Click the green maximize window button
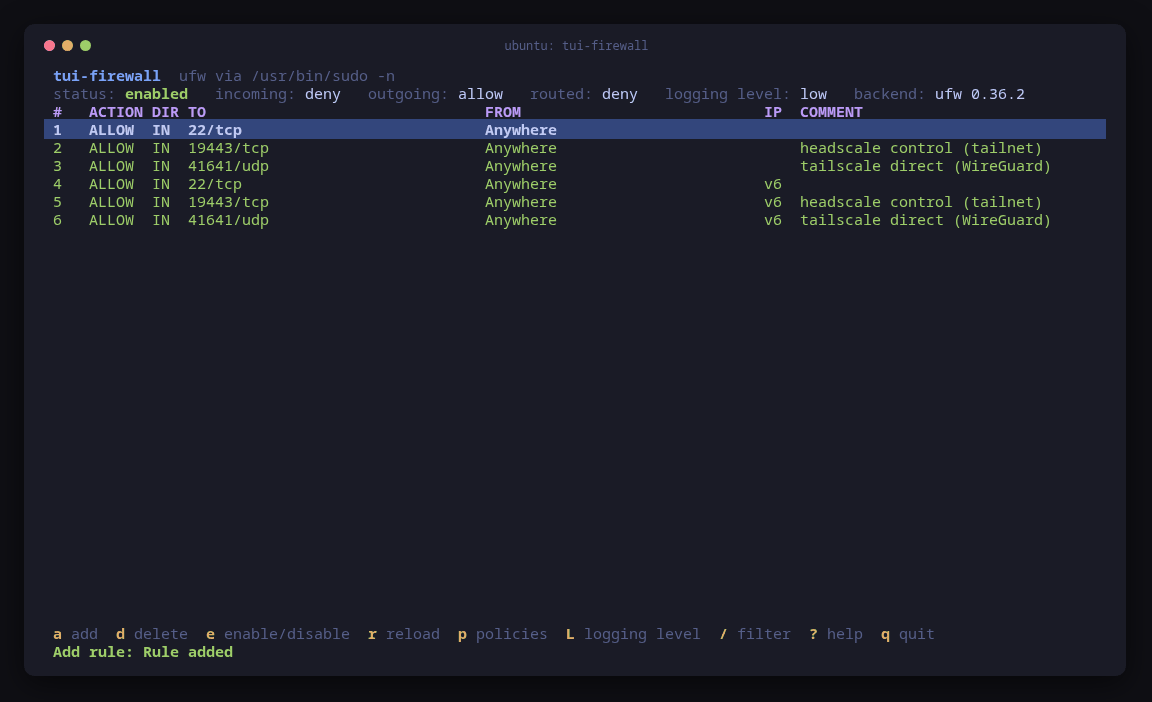The height and width of the screenshot is (702, 1152). click(85, 46)
